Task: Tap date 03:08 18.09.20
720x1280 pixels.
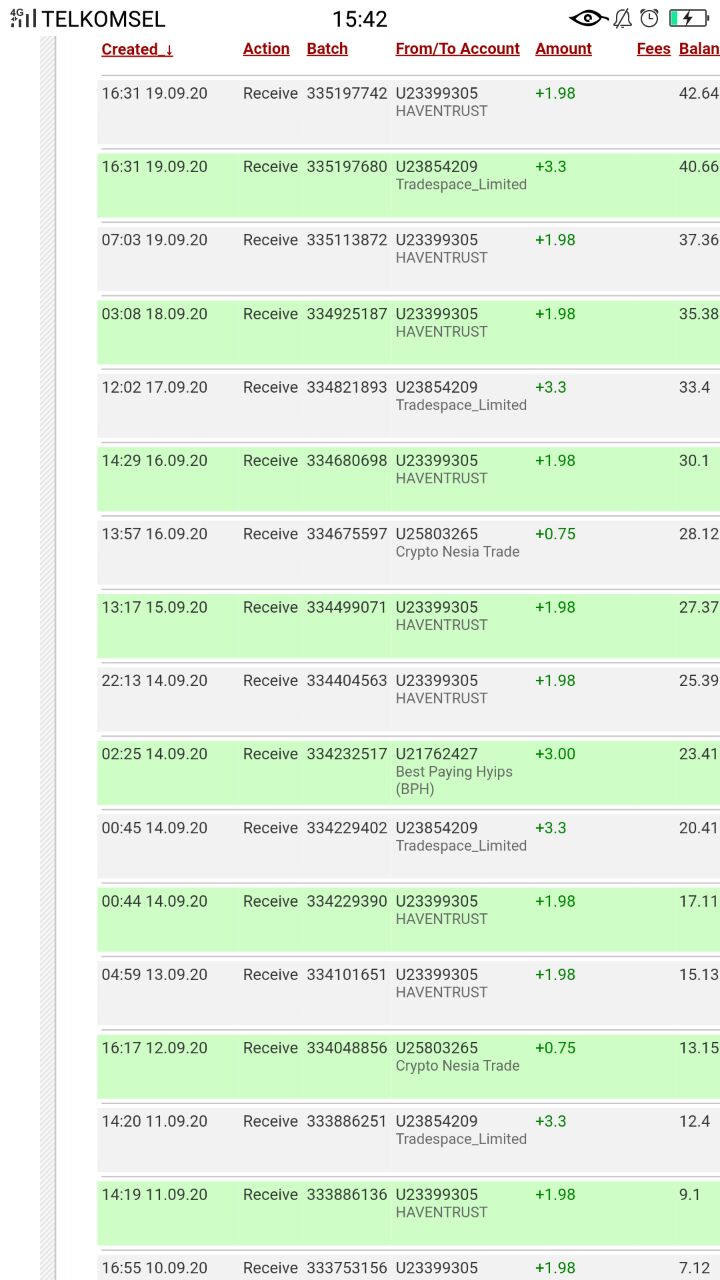Action: [155, 314]
